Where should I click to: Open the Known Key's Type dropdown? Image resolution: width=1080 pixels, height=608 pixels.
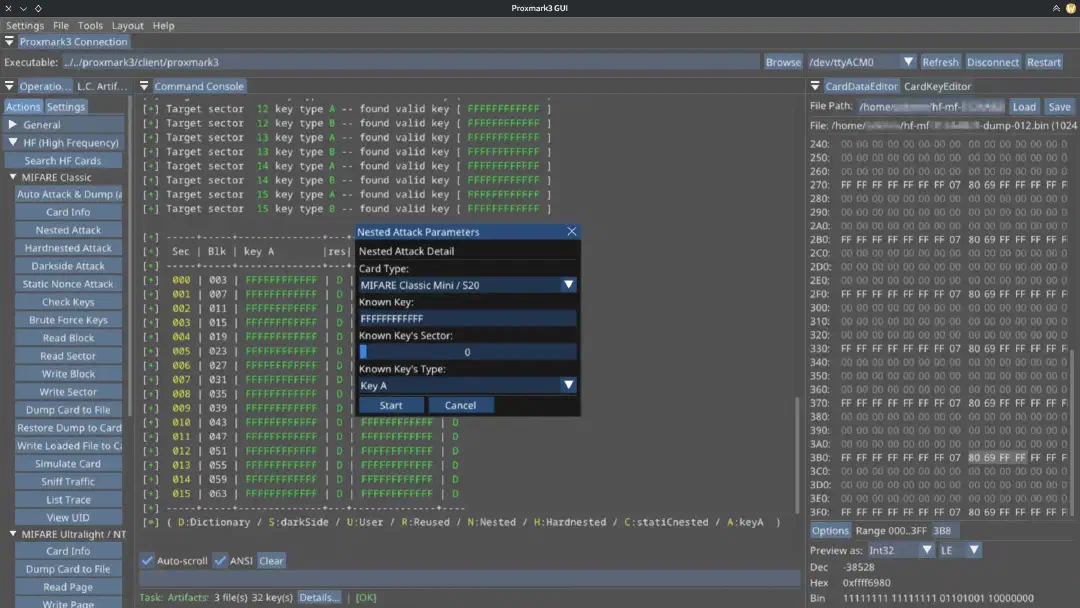pyautogui.click(x=568, y=385)
